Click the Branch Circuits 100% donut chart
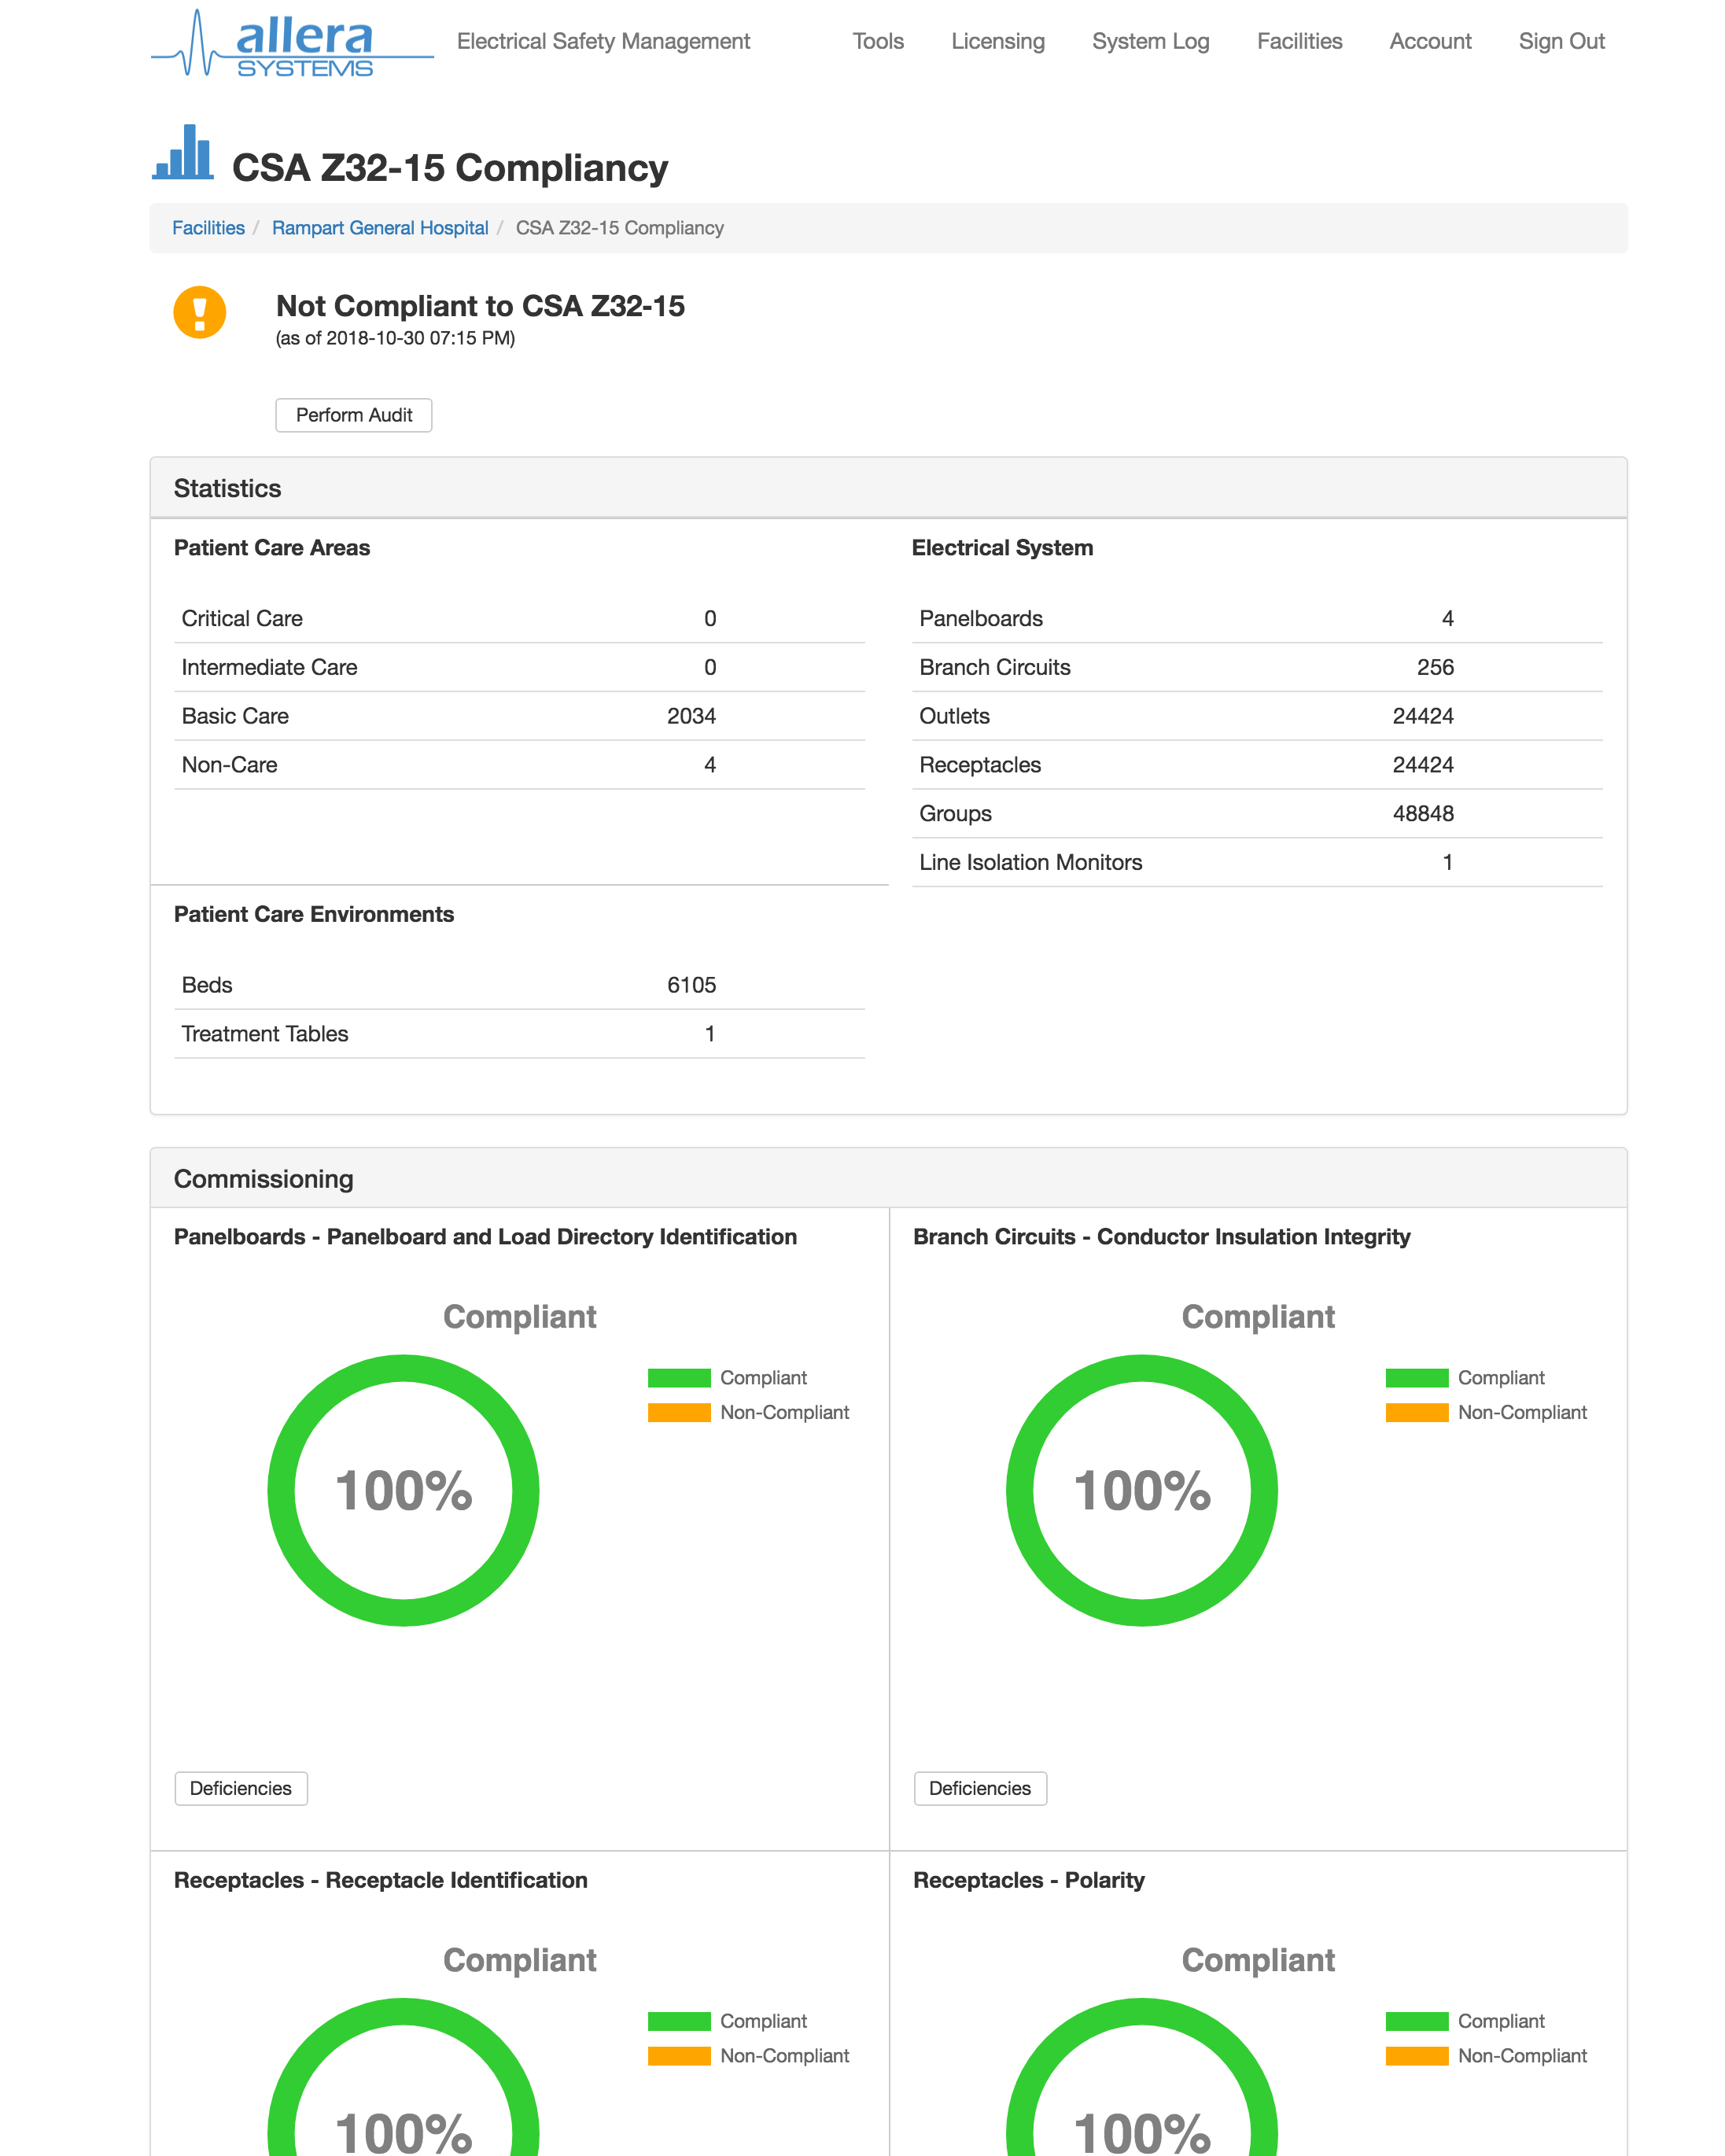This screenshot has width=1725, height=2156. (x=1142, y=1490)
